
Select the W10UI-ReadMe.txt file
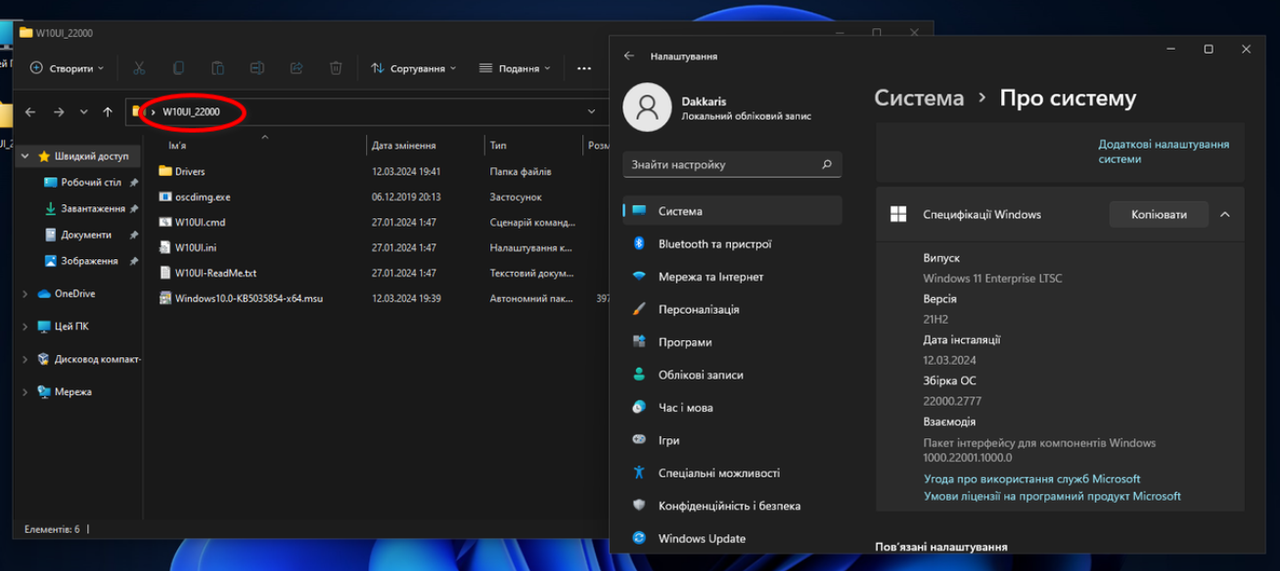pos(208,272)
